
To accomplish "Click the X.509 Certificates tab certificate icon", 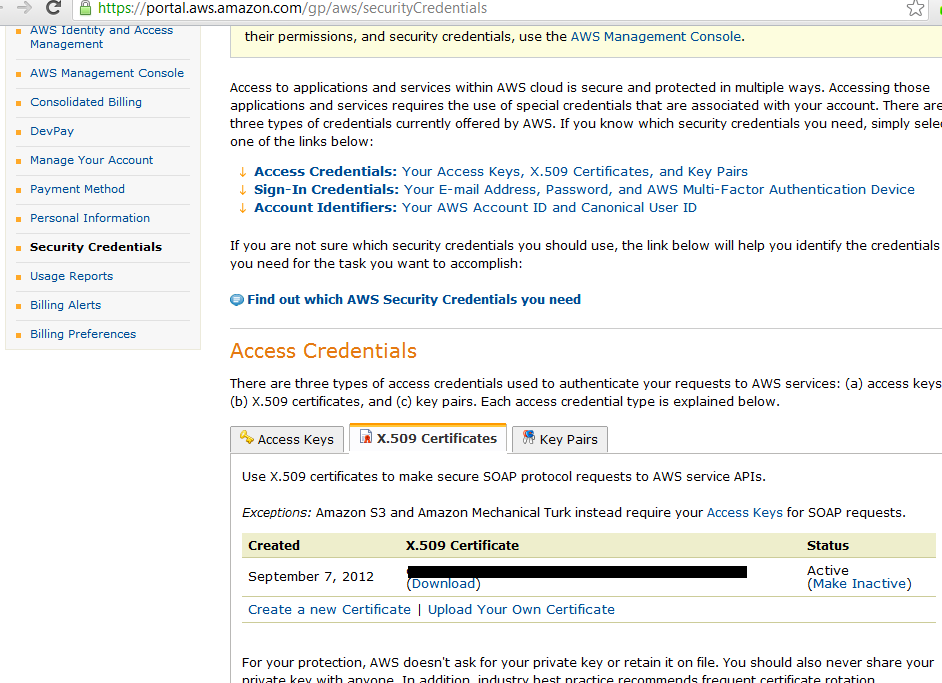I will pos(366,438).
